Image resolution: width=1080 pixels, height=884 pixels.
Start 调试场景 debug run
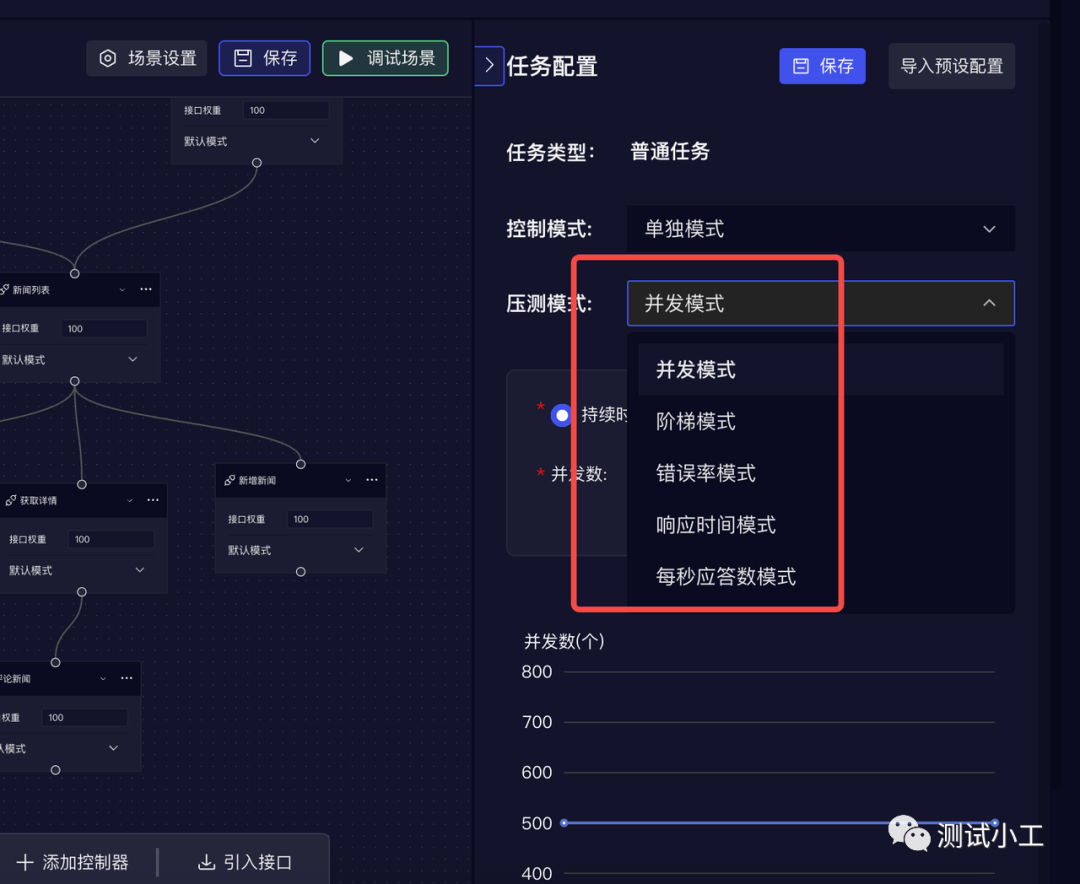[385, 58]
